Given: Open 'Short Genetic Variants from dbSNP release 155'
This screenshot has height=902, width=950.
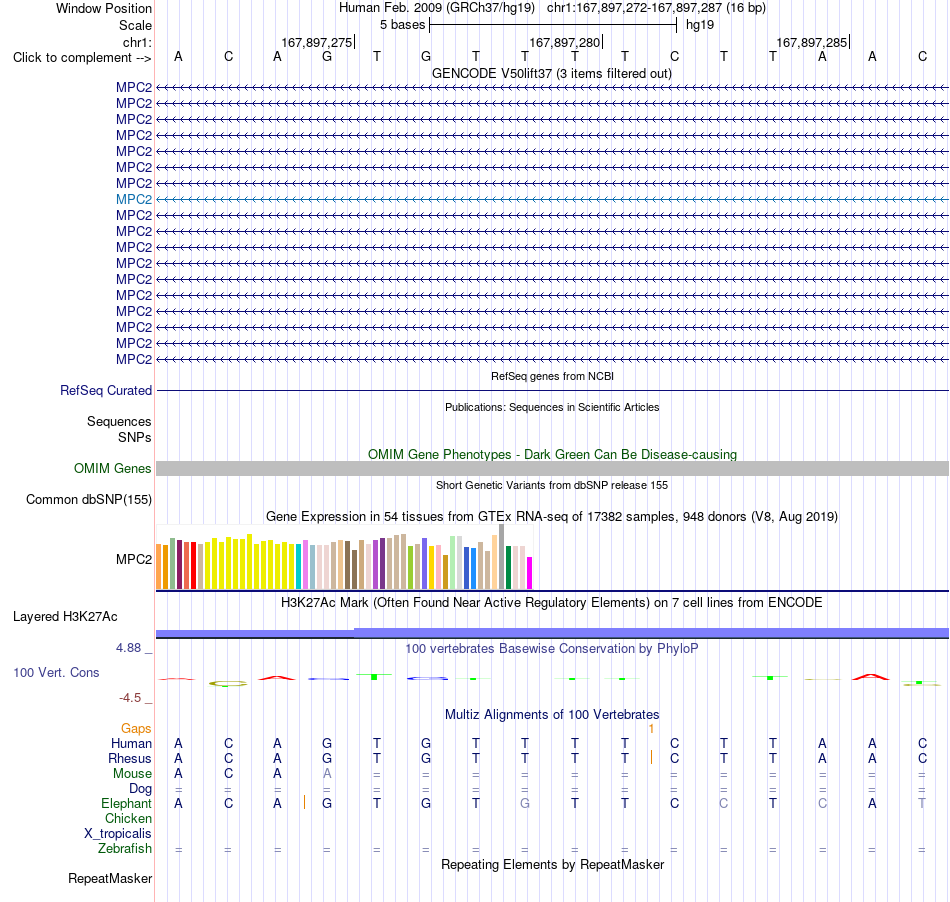Looking at the screenshot, I should tap(552, 485).
